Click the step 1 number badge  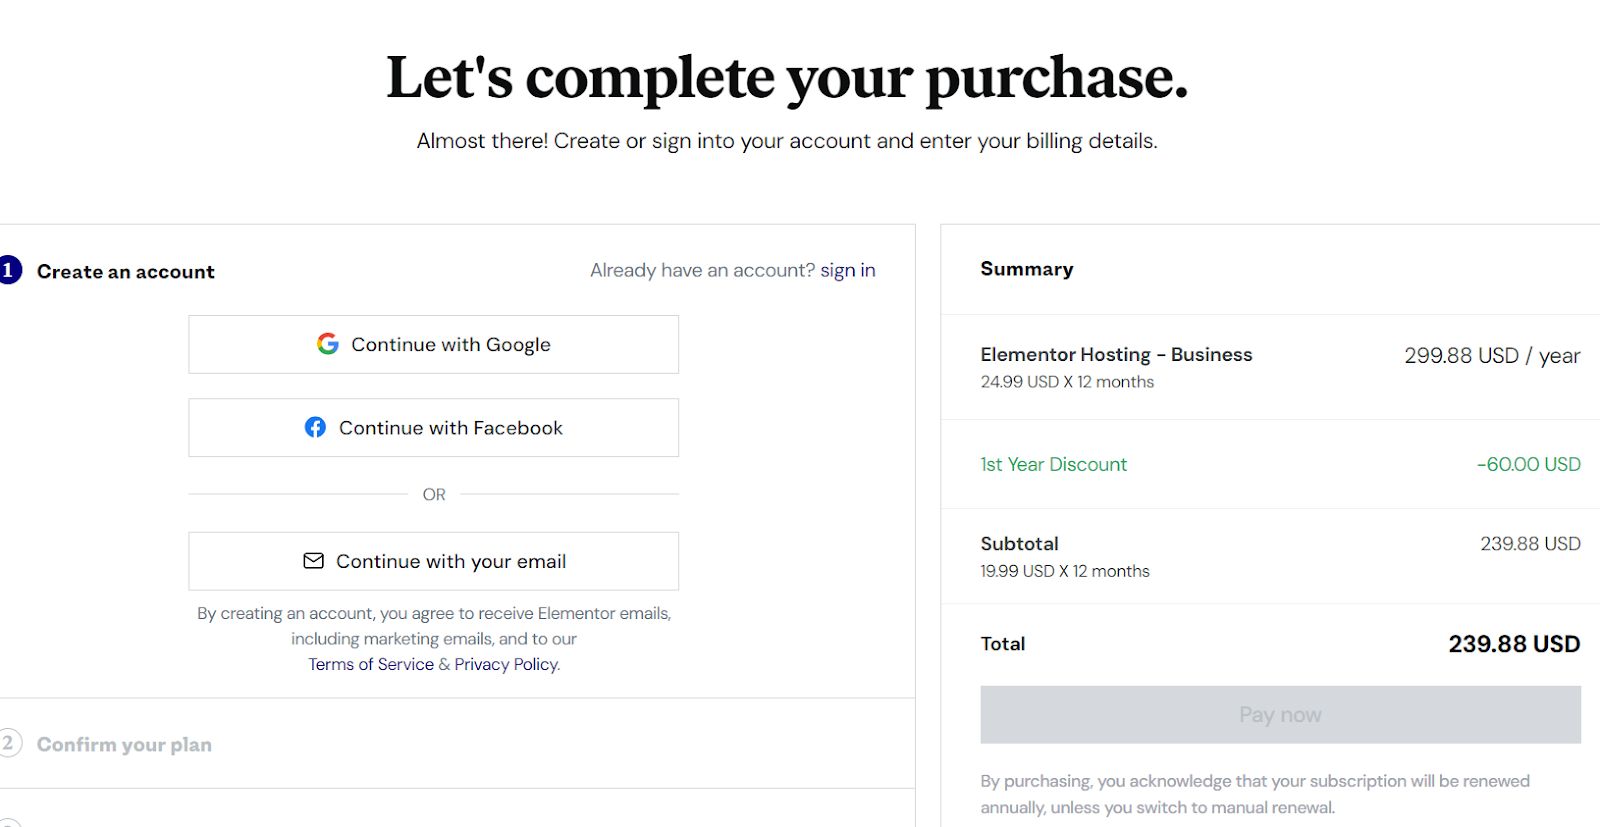click(9, 270)
